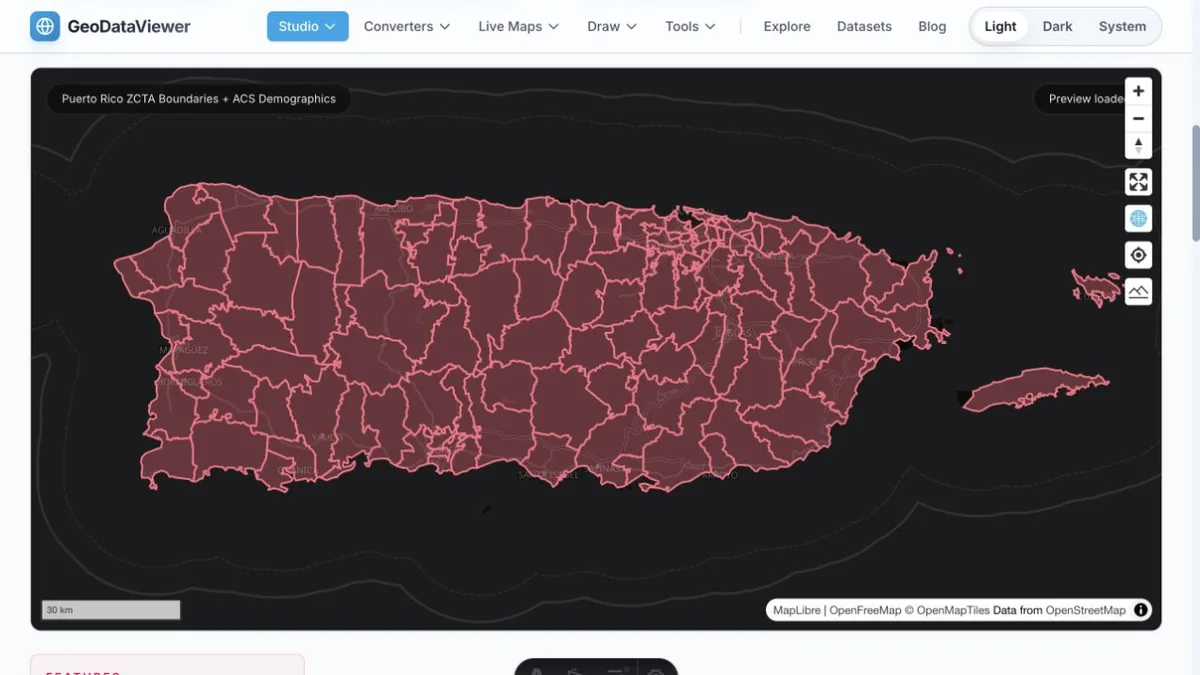Open the Studio dropdown menu
This screenshot has height=675, width=1200.
coord(308,26)
